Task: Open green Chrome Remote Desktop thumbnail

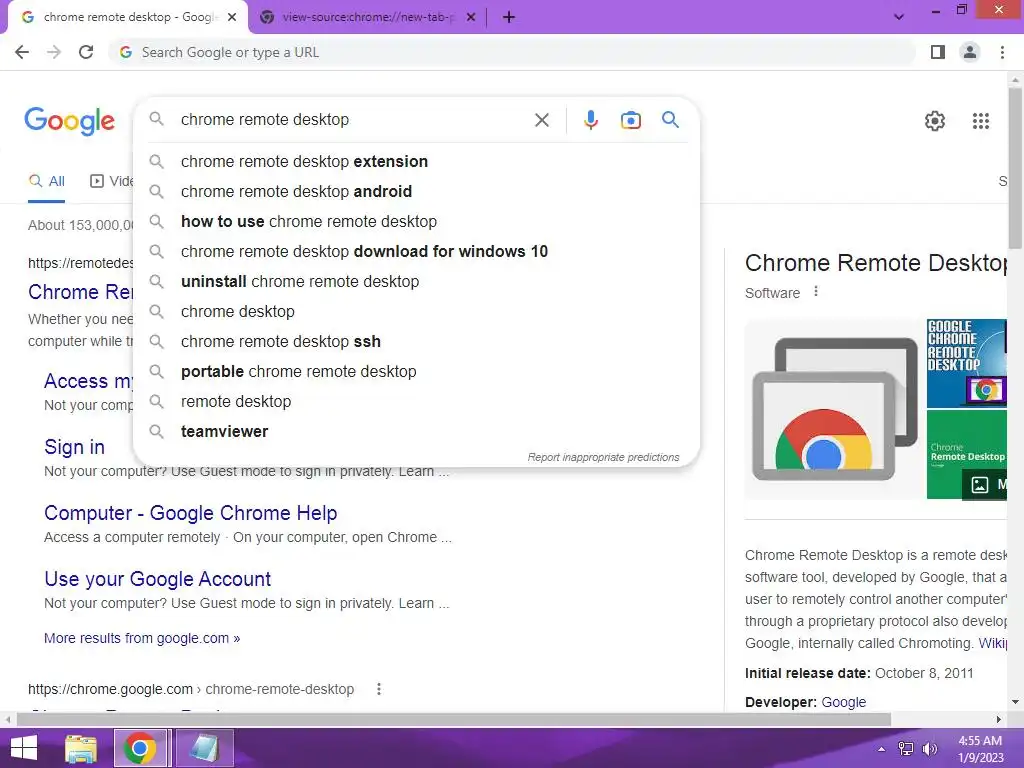Action: pyautogui.click(x=967, y=455)
